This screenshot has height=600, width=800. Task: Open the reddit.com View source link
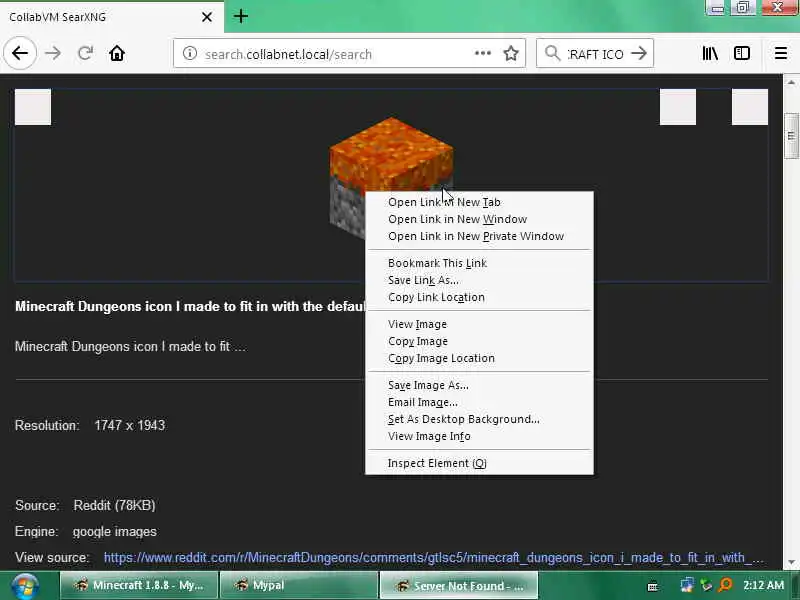[434, 558]
